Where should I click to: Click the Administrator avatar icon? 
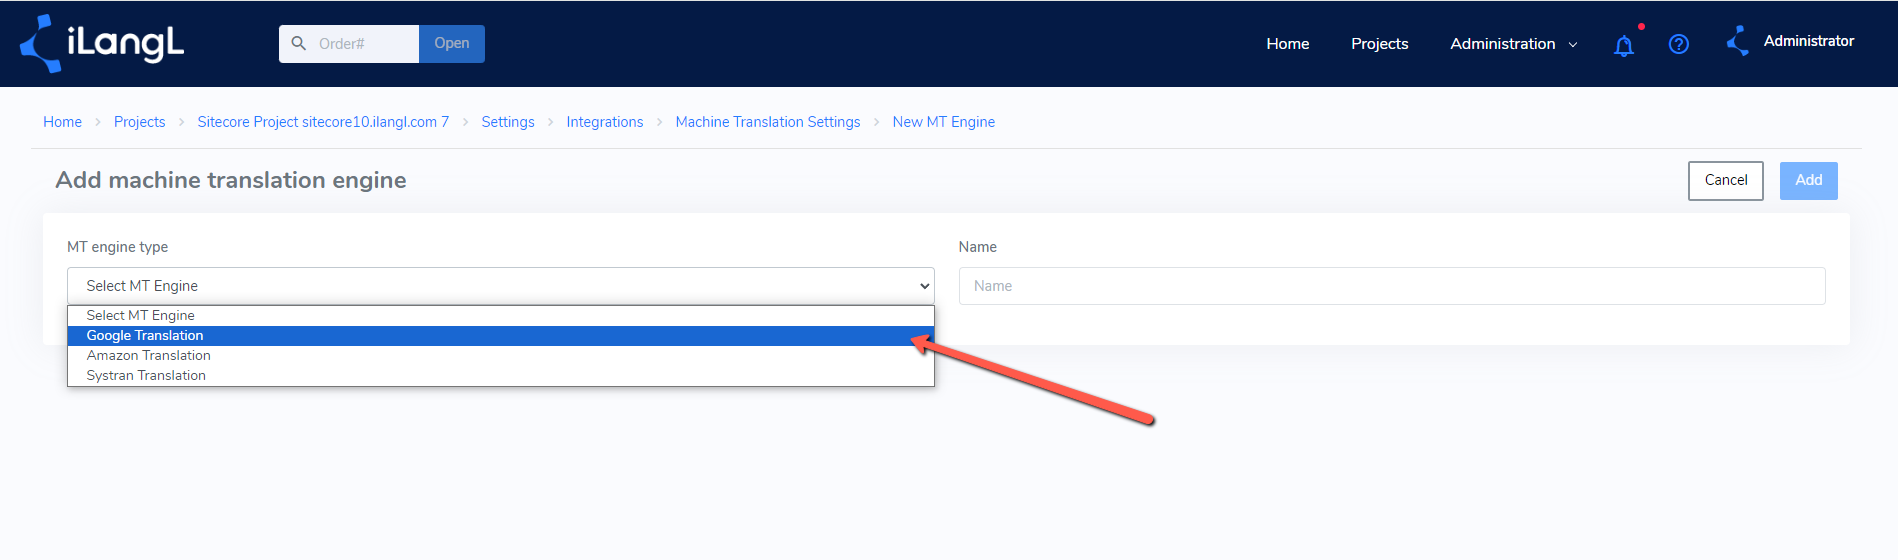pos(1738,41)
